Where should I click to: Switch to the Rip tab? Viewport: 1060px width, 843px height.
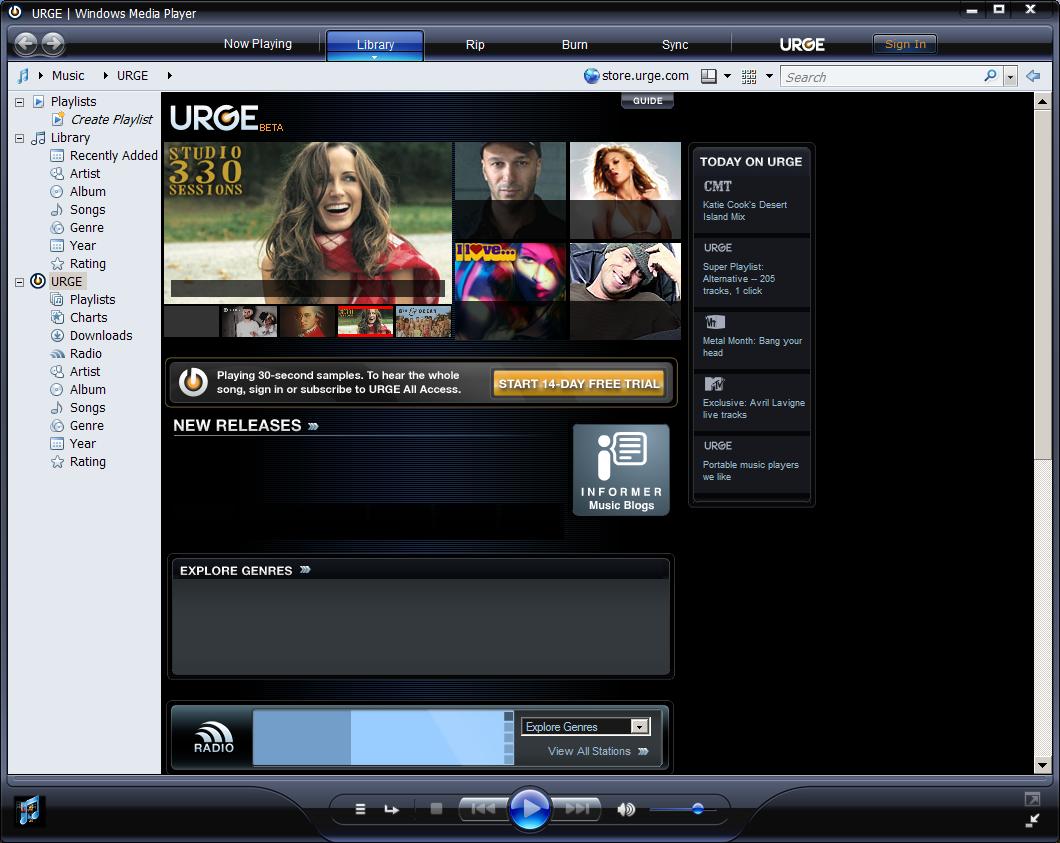(x=475, y=45)
